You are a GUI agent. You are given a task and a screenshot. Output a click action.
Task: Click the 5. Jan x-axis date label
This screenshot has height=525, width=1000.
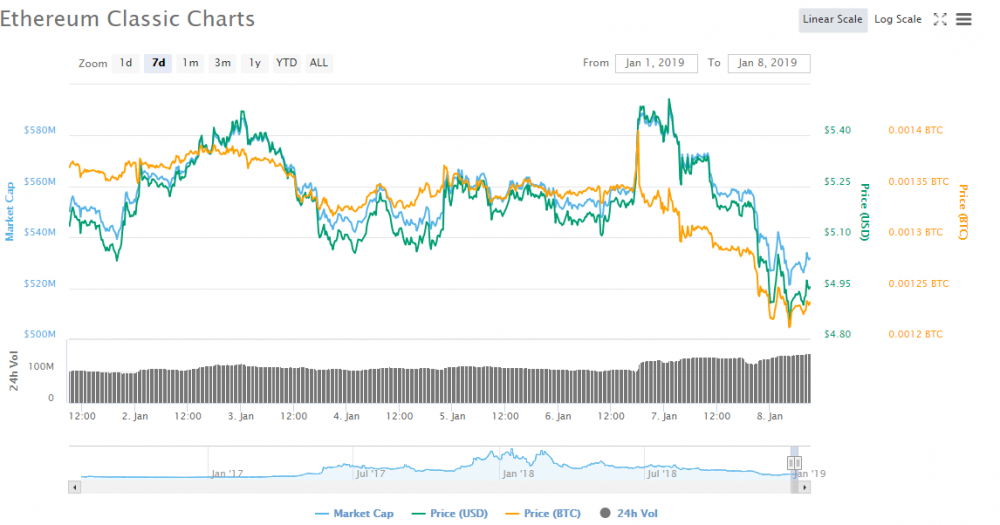452,416
